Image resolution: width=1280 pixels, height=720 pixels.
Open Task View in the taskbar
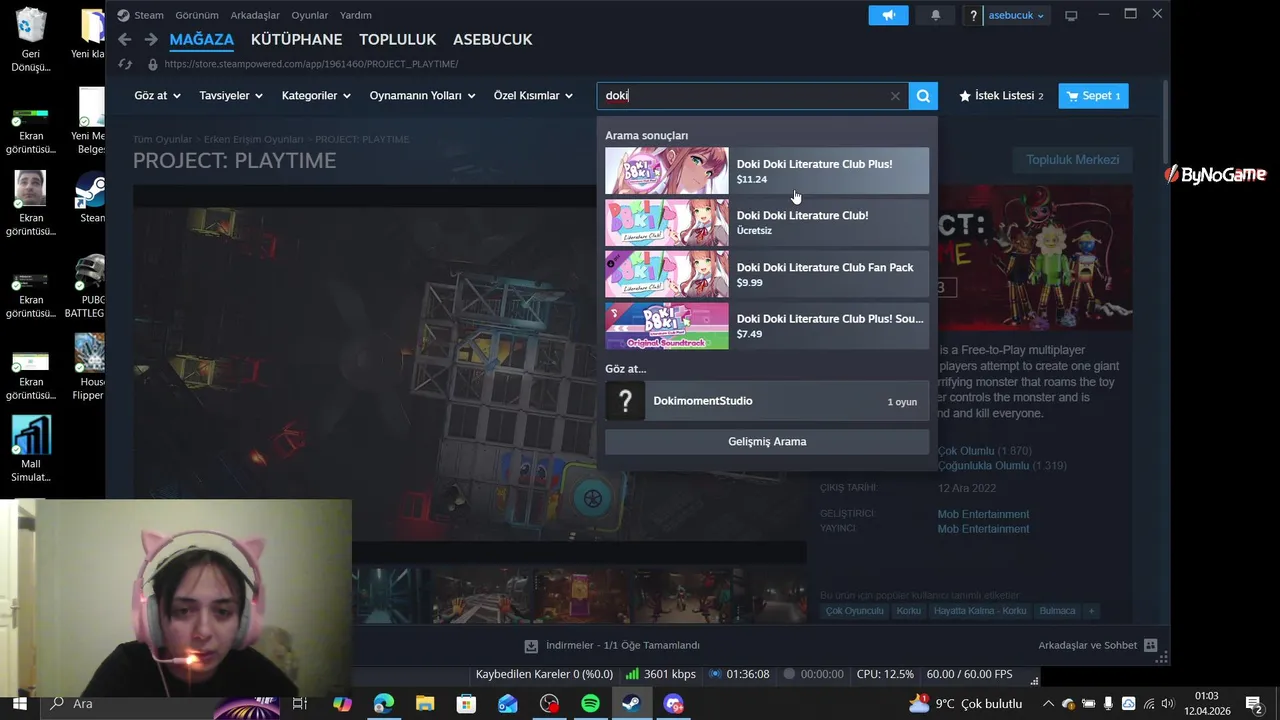(299, 704)
